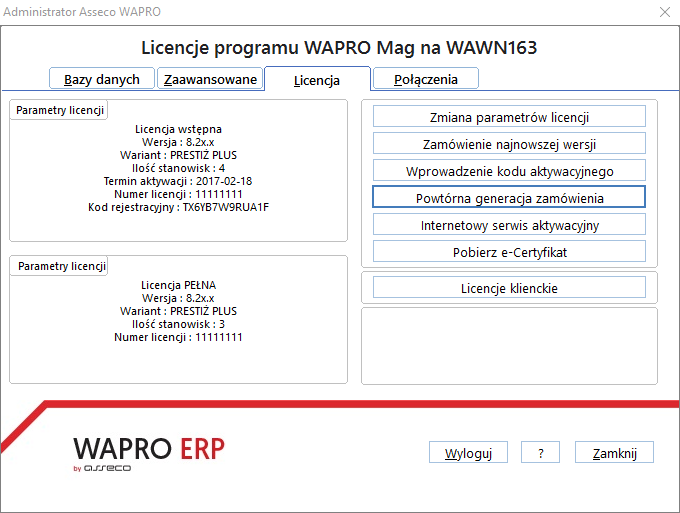This screenshot has height=513, width=680.
Task: Click Termin aktywacji : 2017-02-18 line
Action: 178,181
